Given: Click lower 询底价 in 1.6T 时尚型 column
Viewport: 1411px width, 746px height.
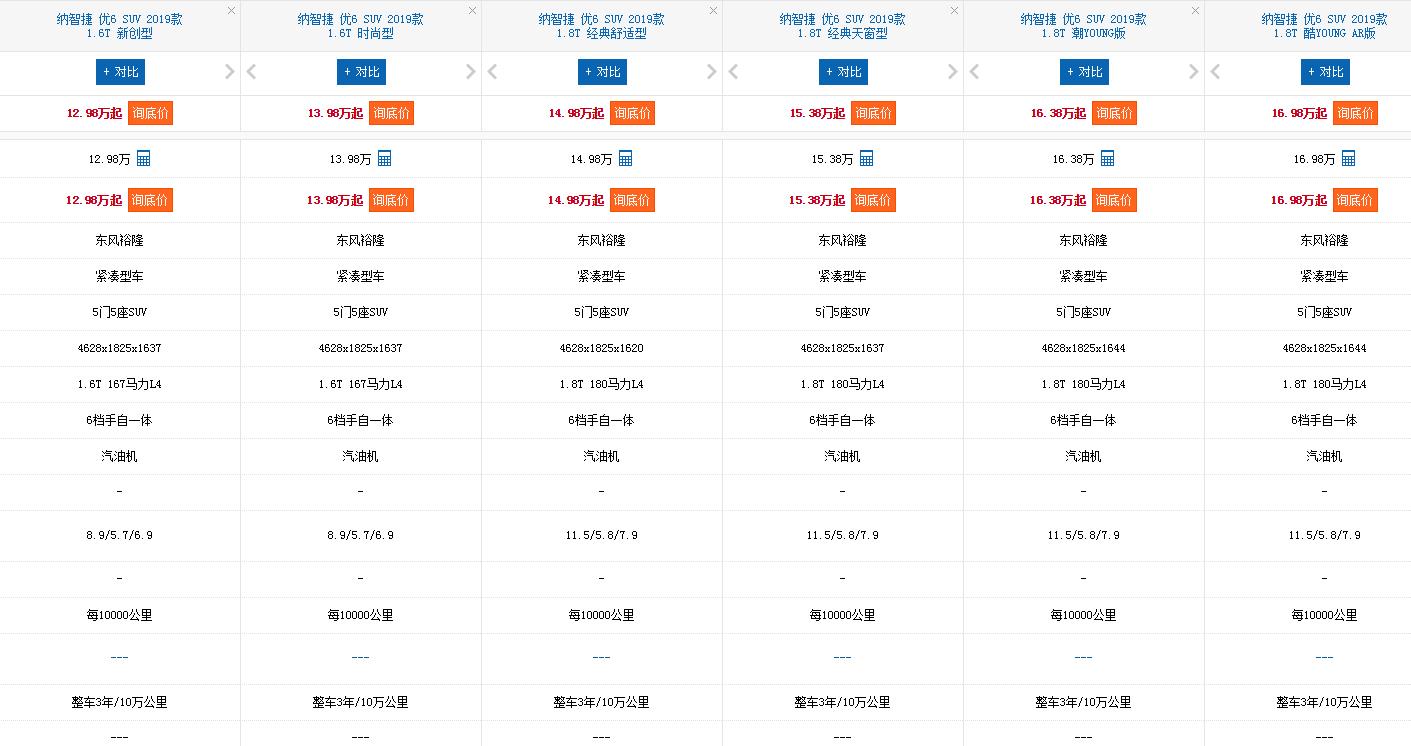Looking at the screenshot, I should pyautogui.click(x=391, y=200).
